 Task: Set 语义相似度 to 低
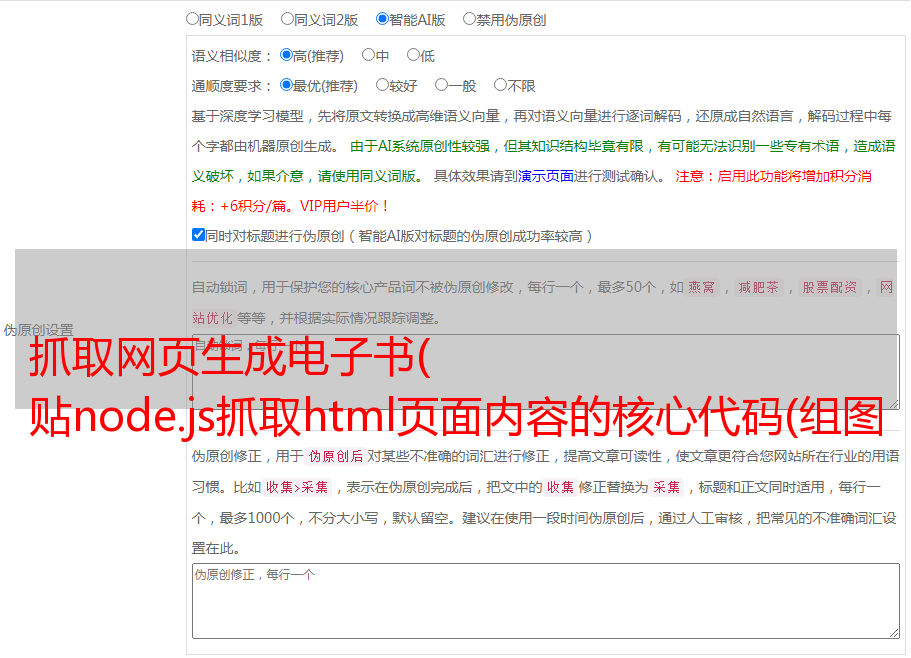413,55
